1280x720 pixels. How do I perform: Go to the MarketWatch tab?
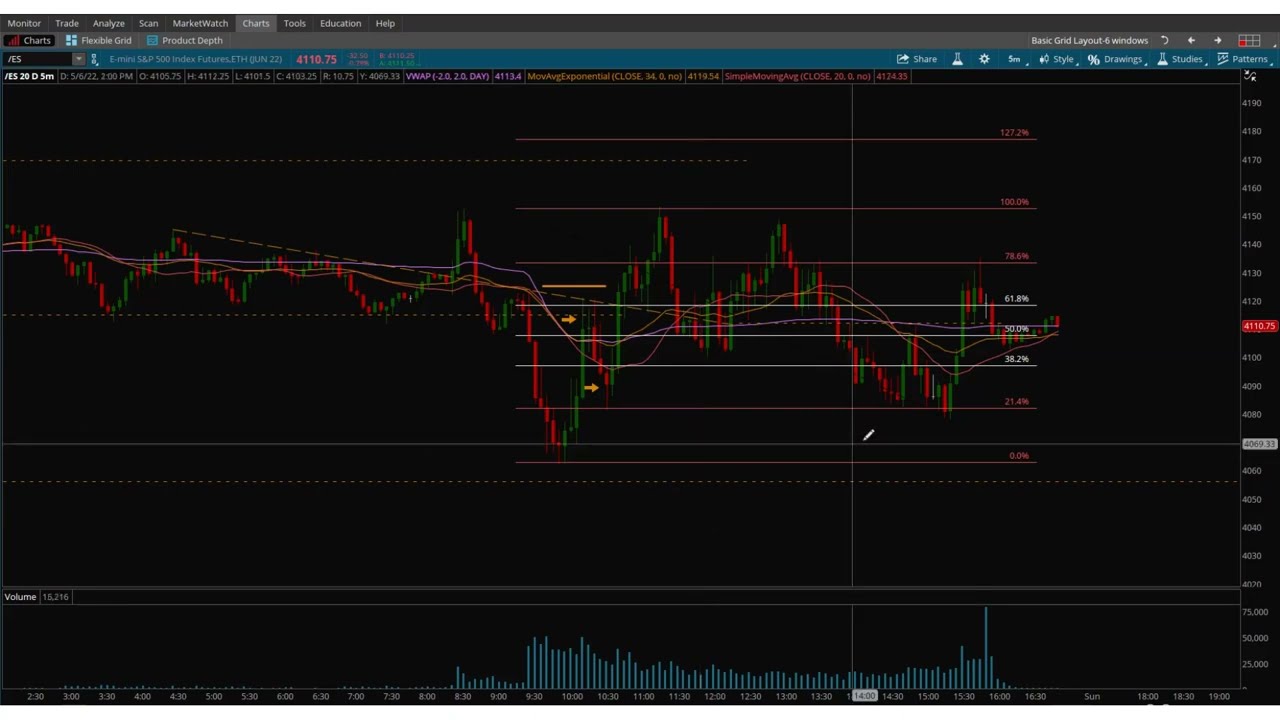[x=200, y=23]
